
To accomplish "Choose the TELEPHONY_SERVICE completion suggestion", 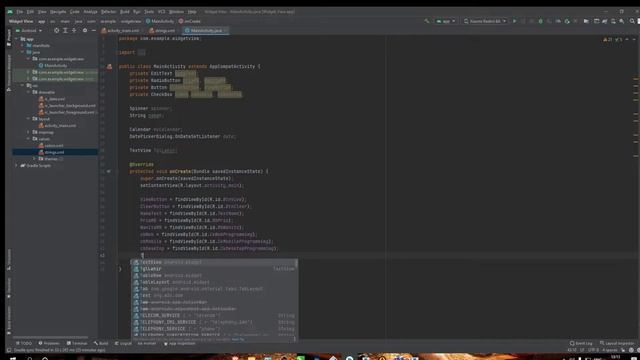I will pos(214,329).
